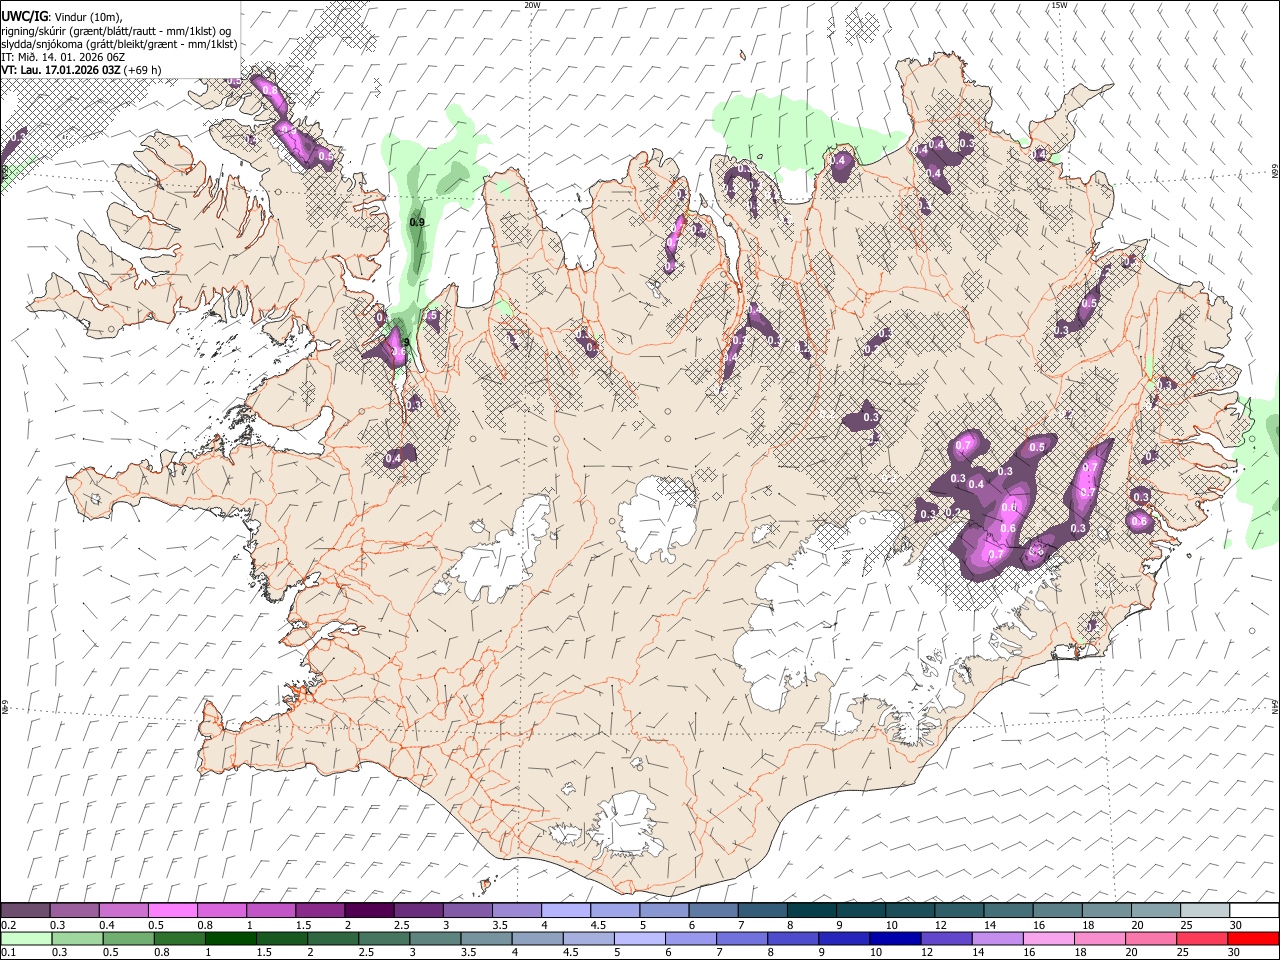
Task: Click the '20W' longitude label
Action: [x=532, y=5]
